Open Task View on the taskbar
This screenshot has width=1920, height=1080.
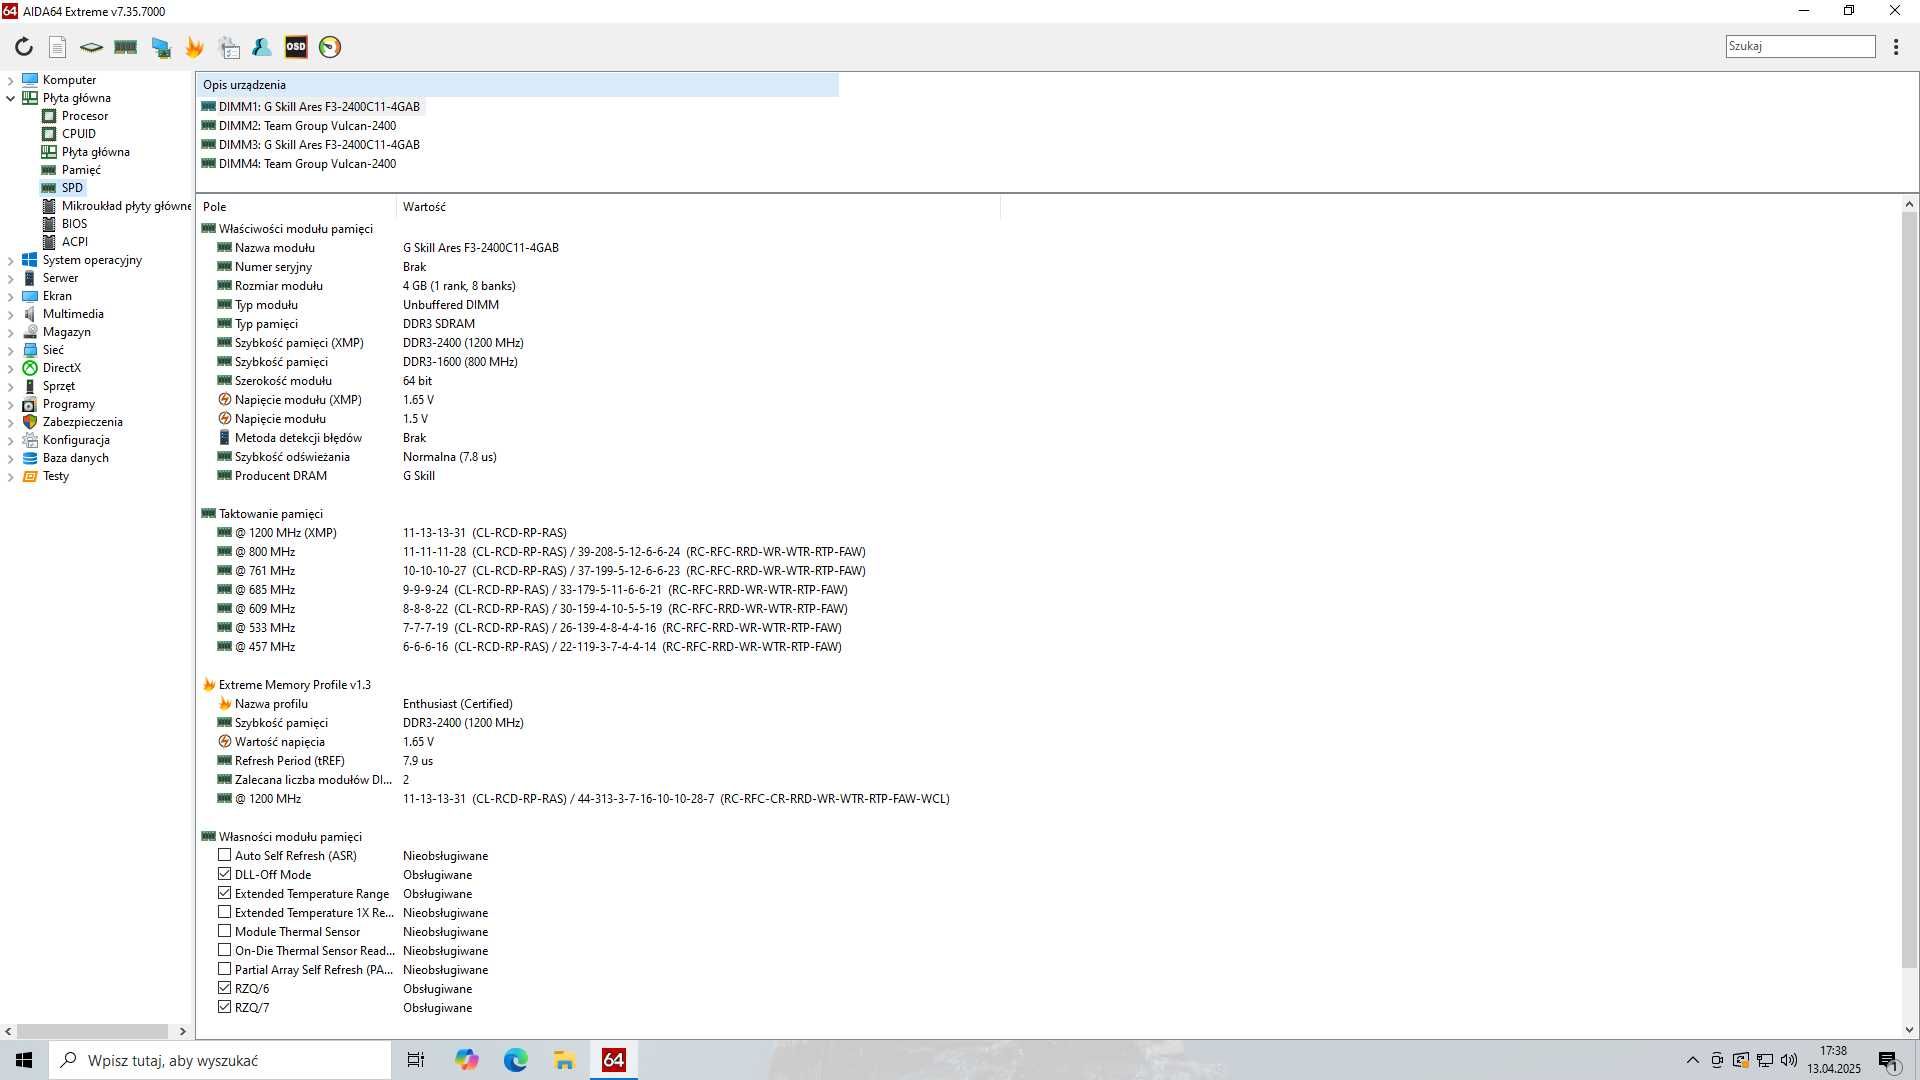click(416, 1060)
